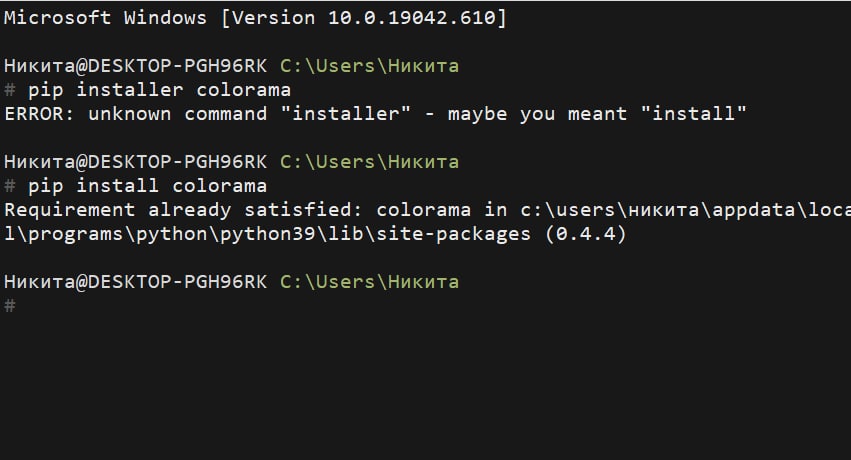This screenshot has height=460, width=851.
Task: Click the second Никита@DESKTOP-PGH96RK prompt text
Action: tap(135, 162)
